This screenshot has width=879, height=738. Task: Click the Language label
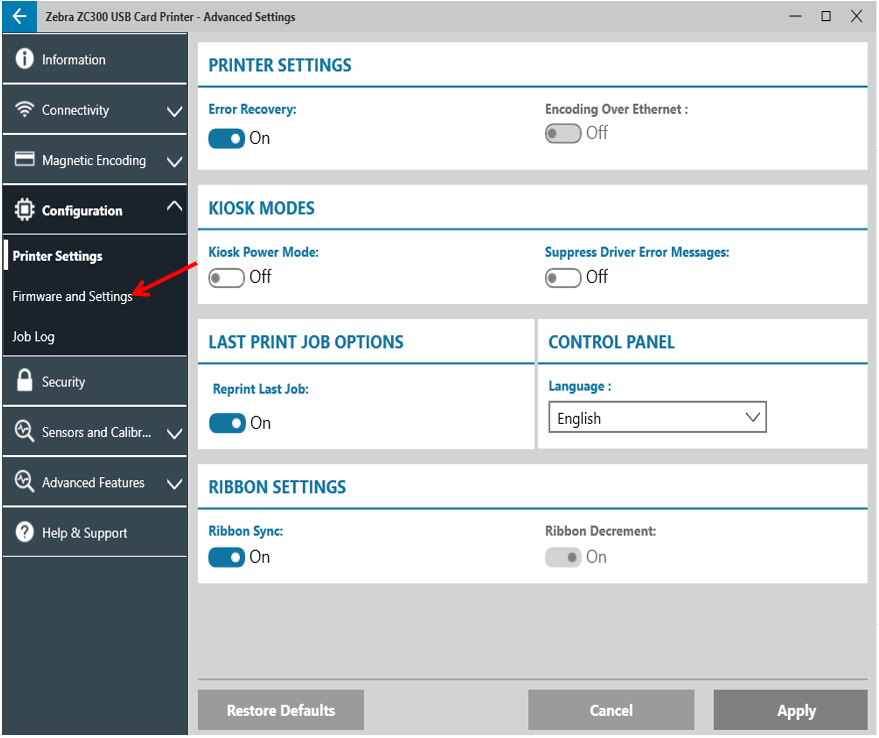[x=580, y=386]
